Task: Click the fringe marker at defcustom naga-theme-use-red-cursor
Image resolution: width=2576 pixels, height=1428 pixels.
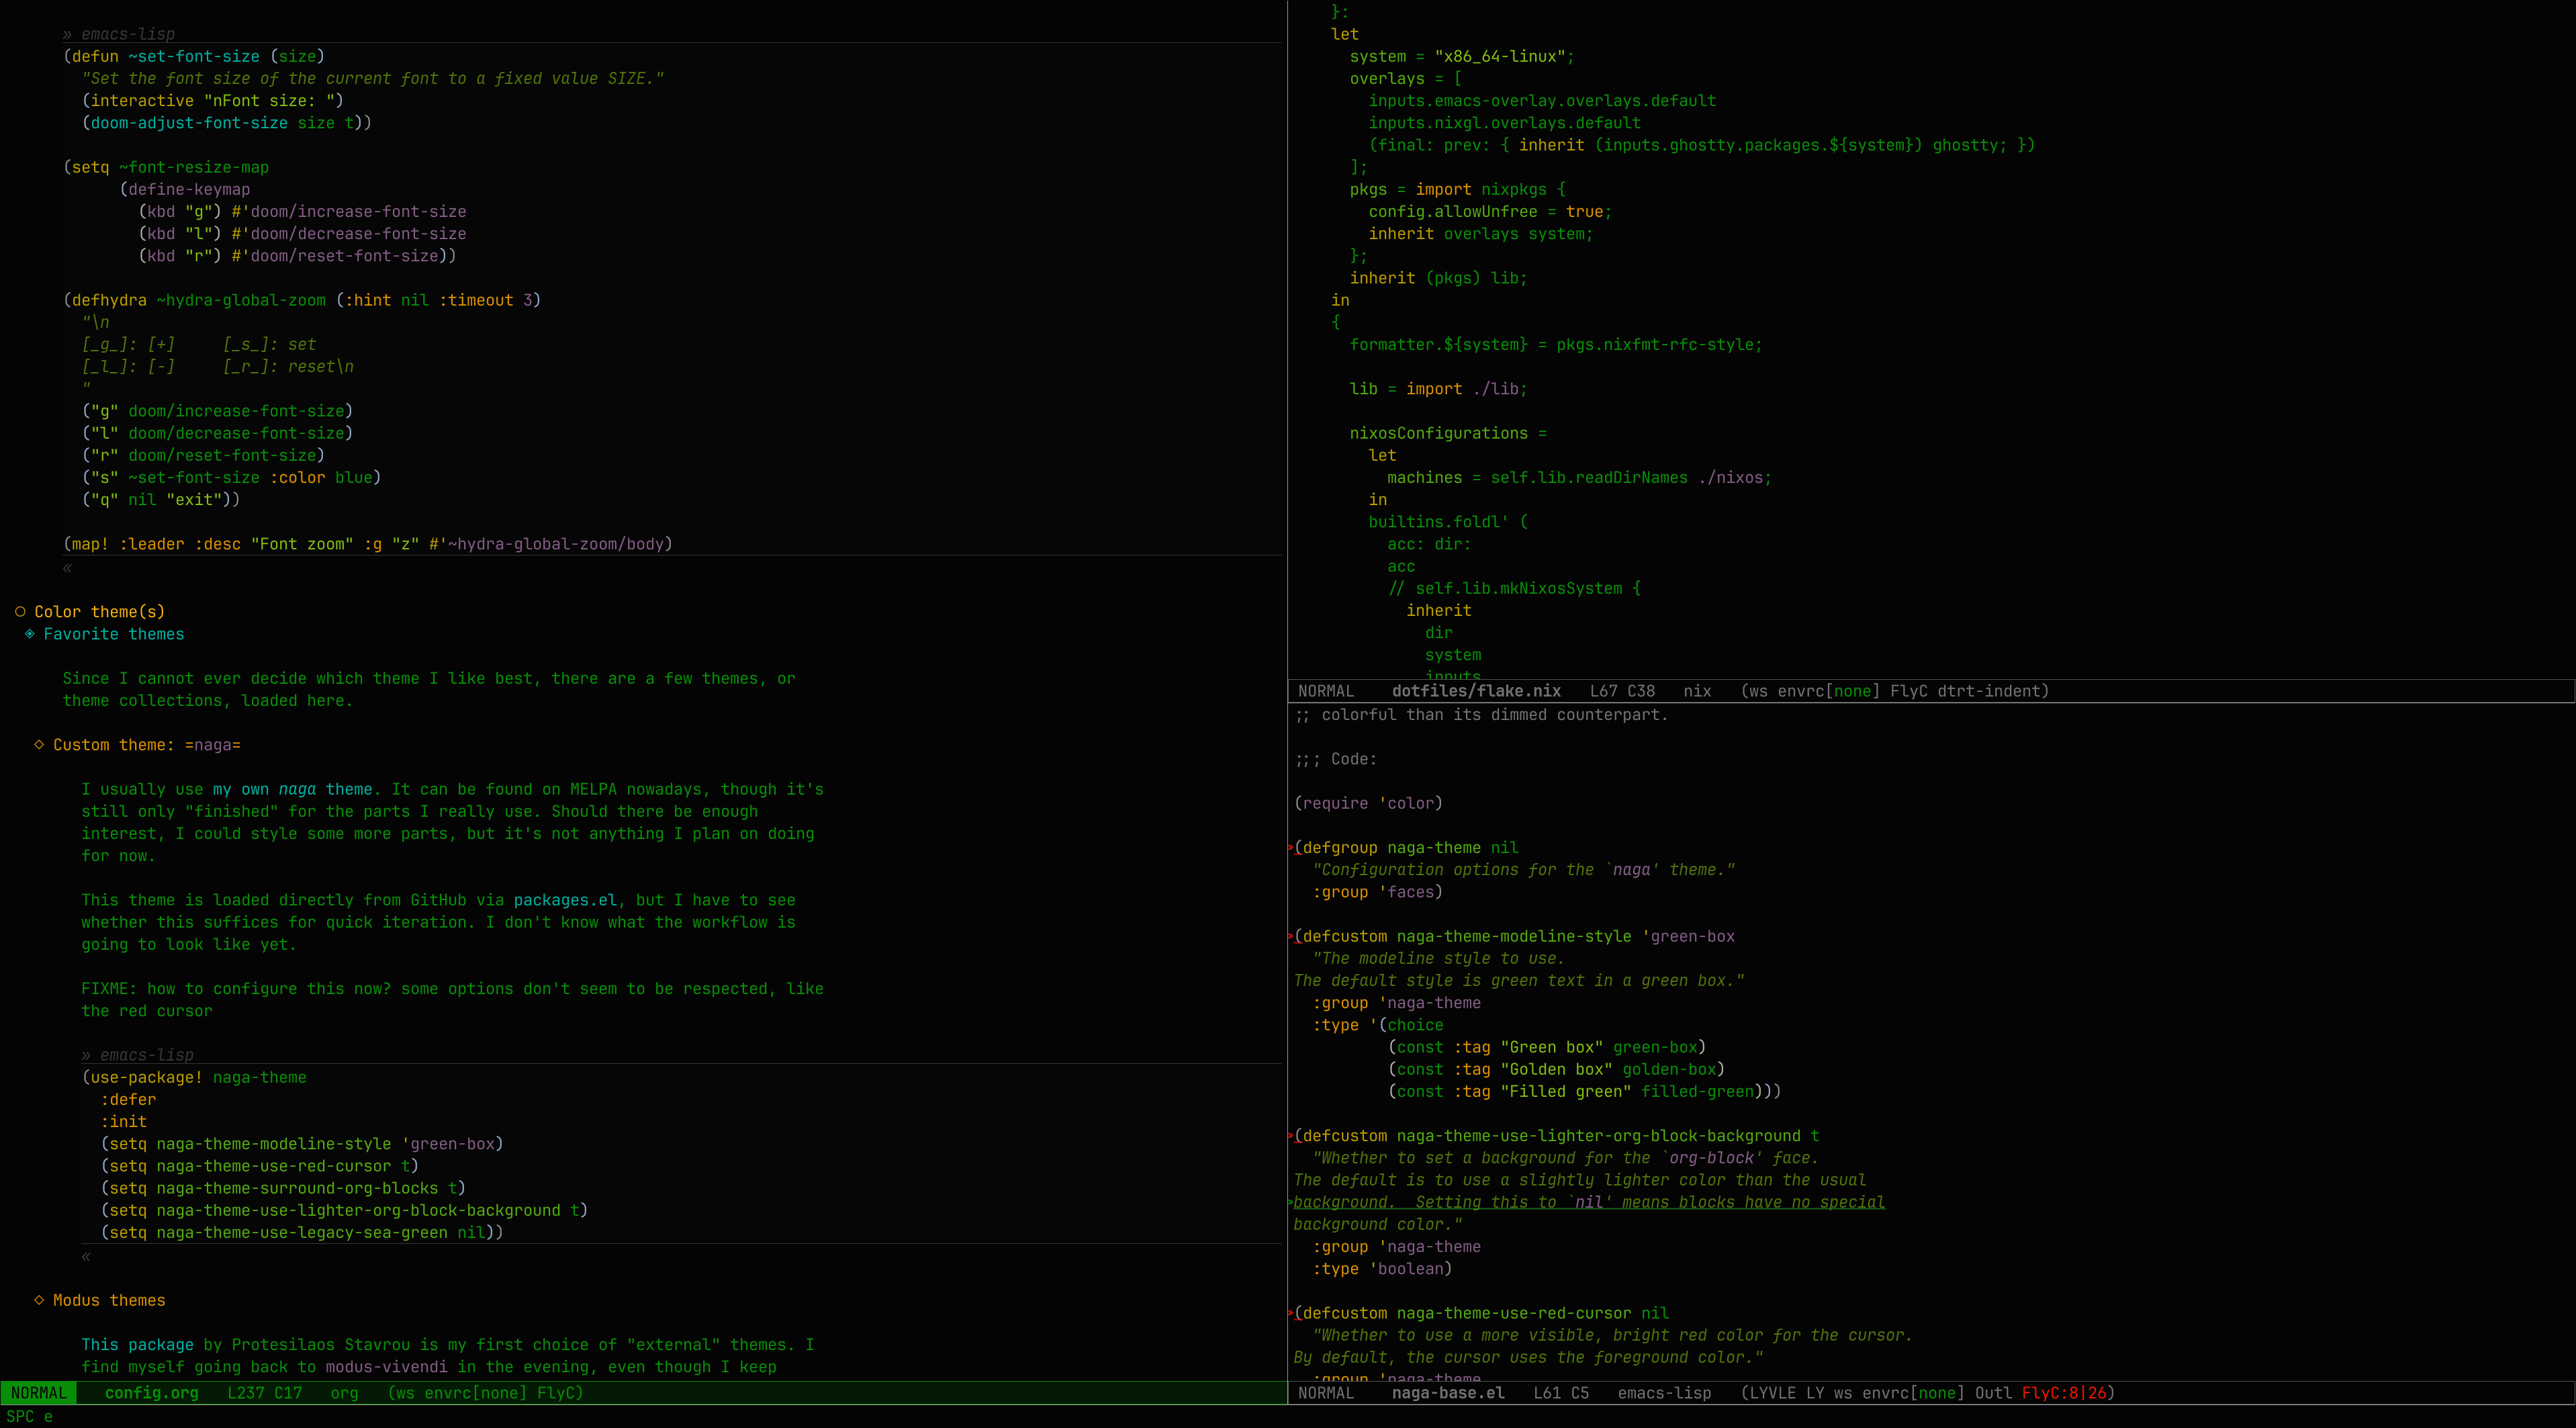Action: (1291, 1313)
